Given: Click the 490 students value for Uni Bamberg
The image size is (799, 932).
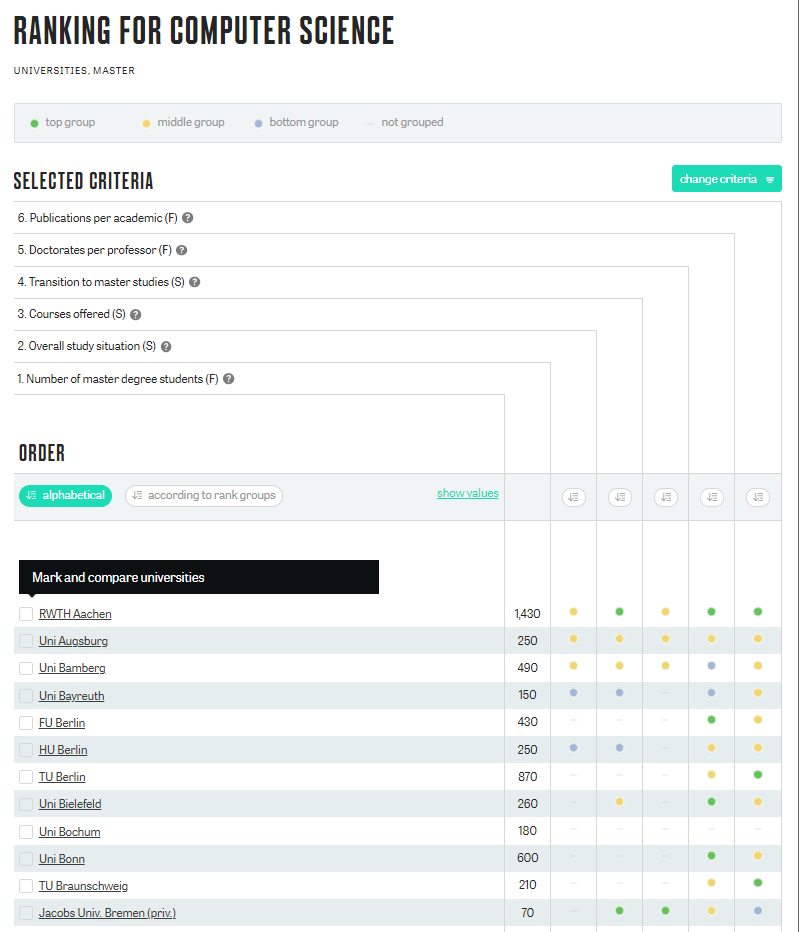Looking at the screenshot, I should pos(527,668).
